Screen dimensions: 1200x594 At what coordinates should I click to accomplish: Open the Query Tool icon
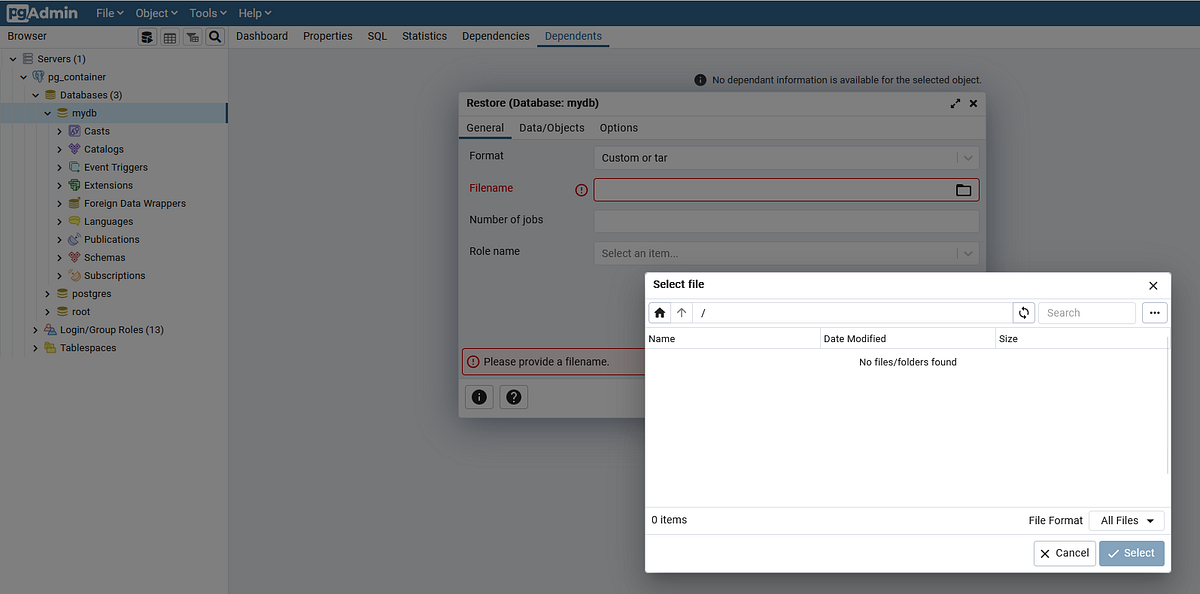click(147, 36)
